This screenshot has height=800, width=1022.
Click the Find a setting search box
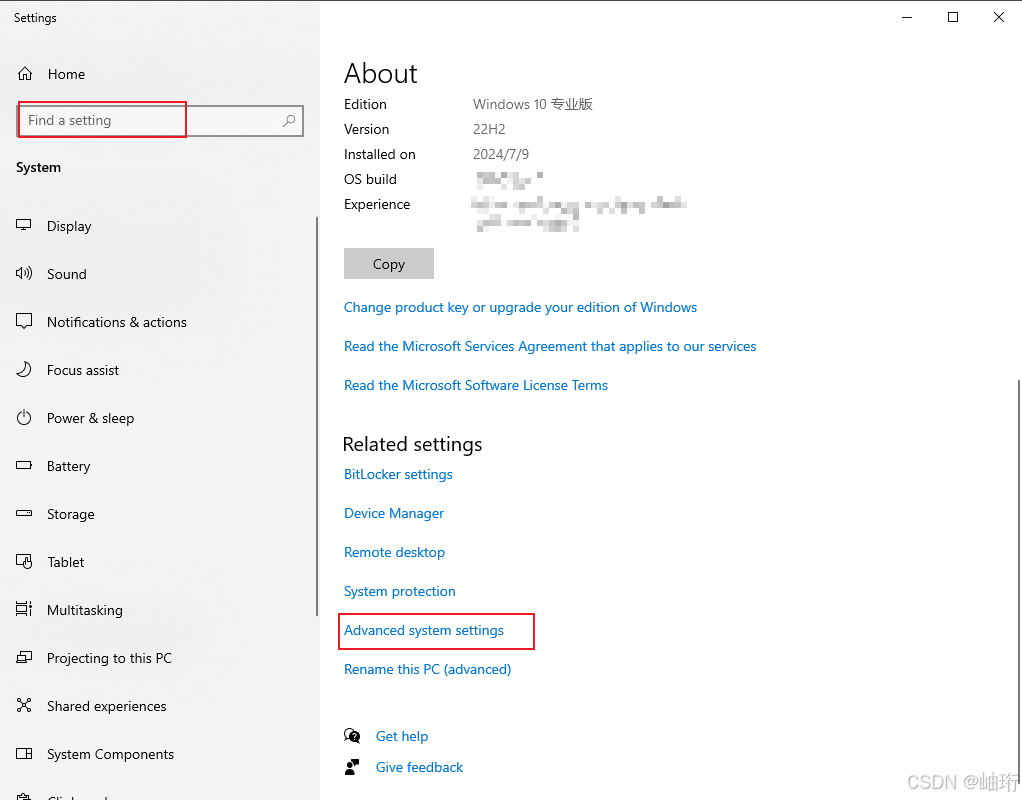pos(160,121)
